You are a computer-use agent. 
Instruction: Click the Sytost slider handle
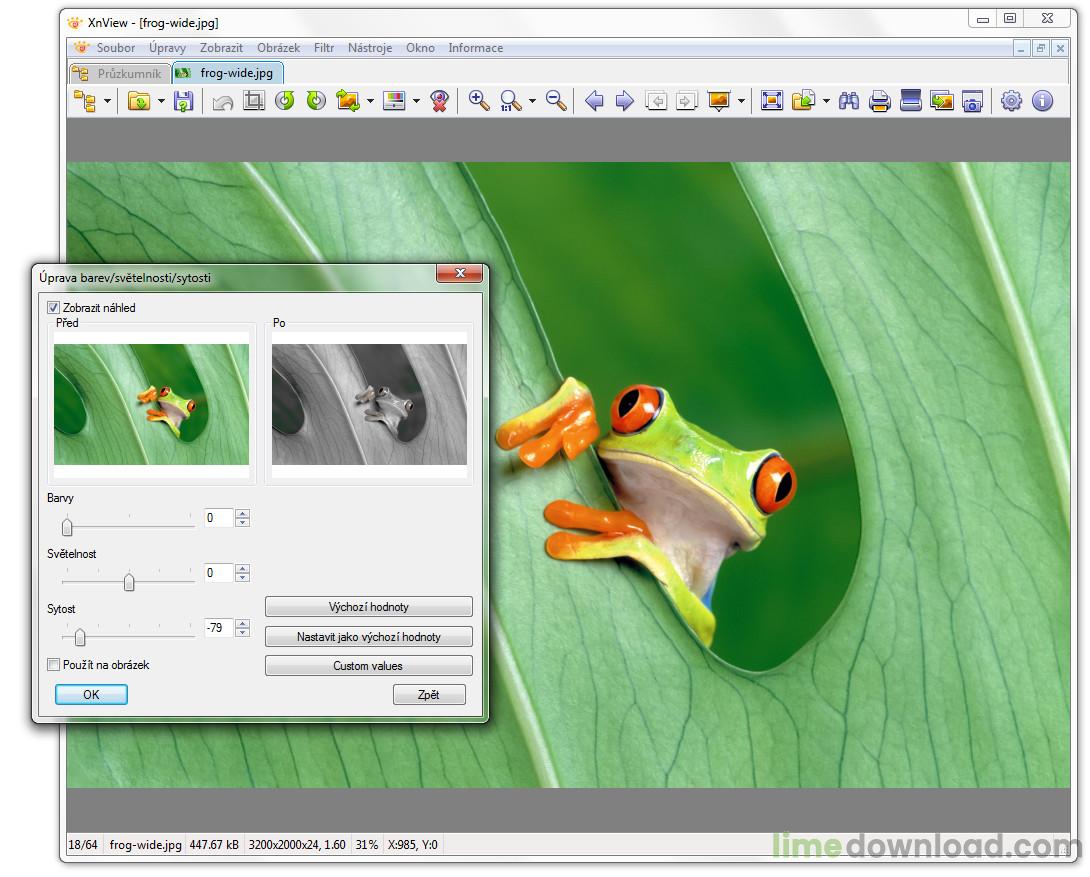click(x=80, y=637)
